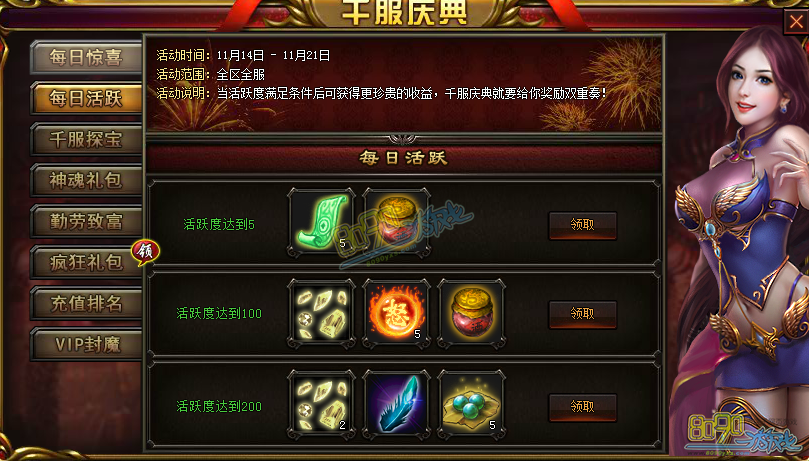Screen dimensions: 809x461
Task: Click the red jar in the 100 activity row
Action: (472, 313)
